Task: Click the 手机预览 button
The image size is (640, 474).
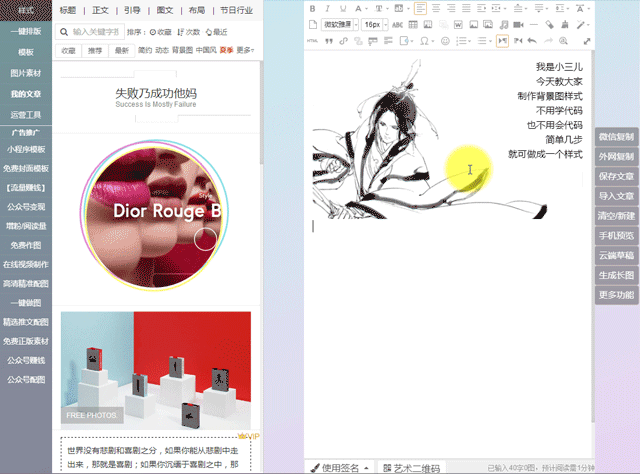Action: [x=616, y=236]
